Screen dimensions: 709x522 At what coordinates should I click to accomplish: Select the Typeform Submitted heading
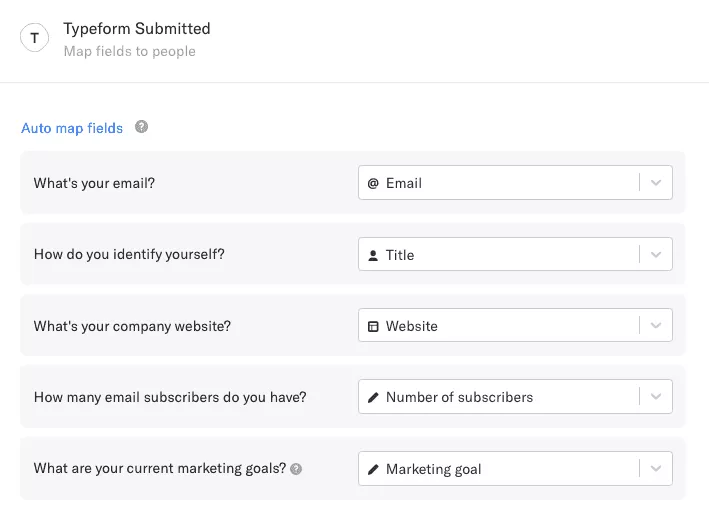coord(137,28)
